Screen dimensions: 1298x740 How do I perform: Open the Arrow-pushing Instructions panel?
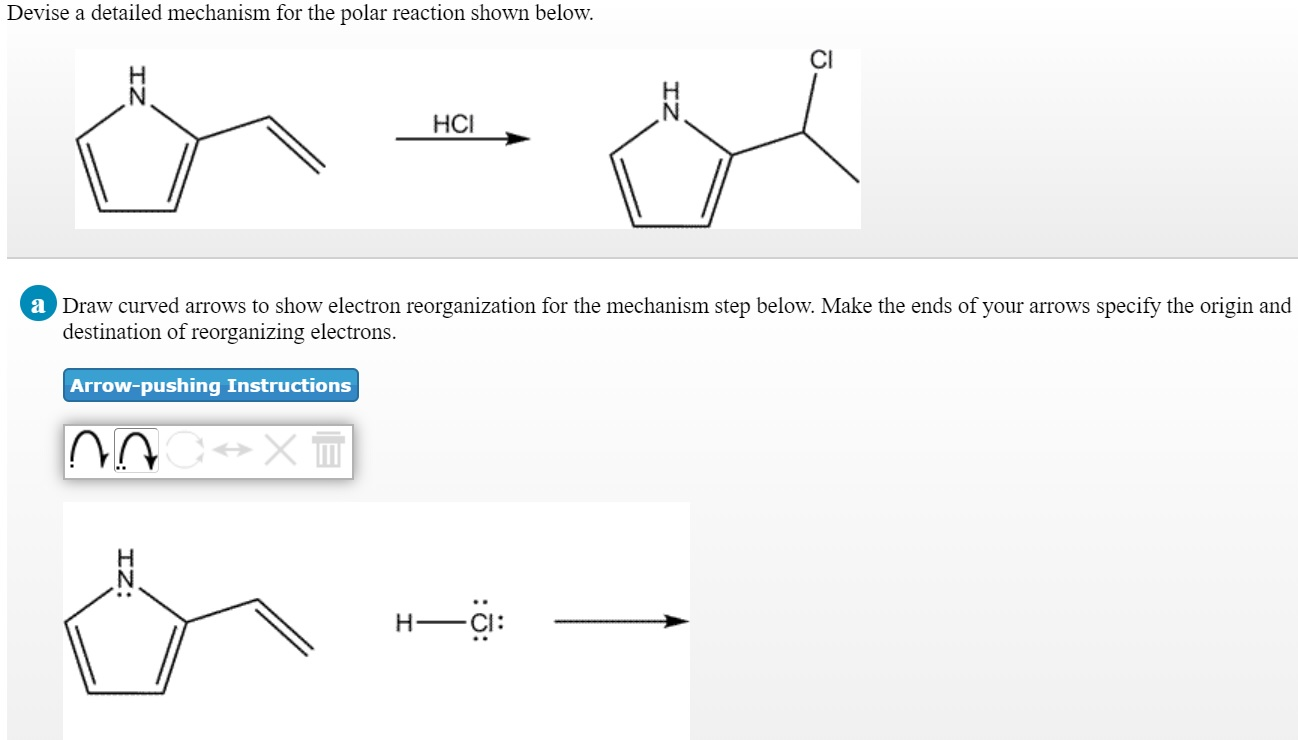208,385
